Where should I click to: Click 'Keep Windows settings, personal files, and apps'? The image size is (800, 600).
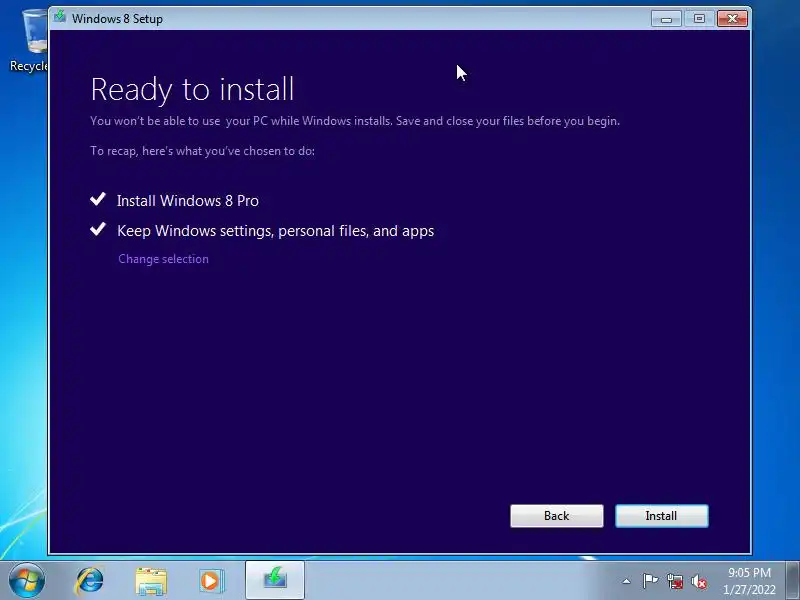coord(276,231)
